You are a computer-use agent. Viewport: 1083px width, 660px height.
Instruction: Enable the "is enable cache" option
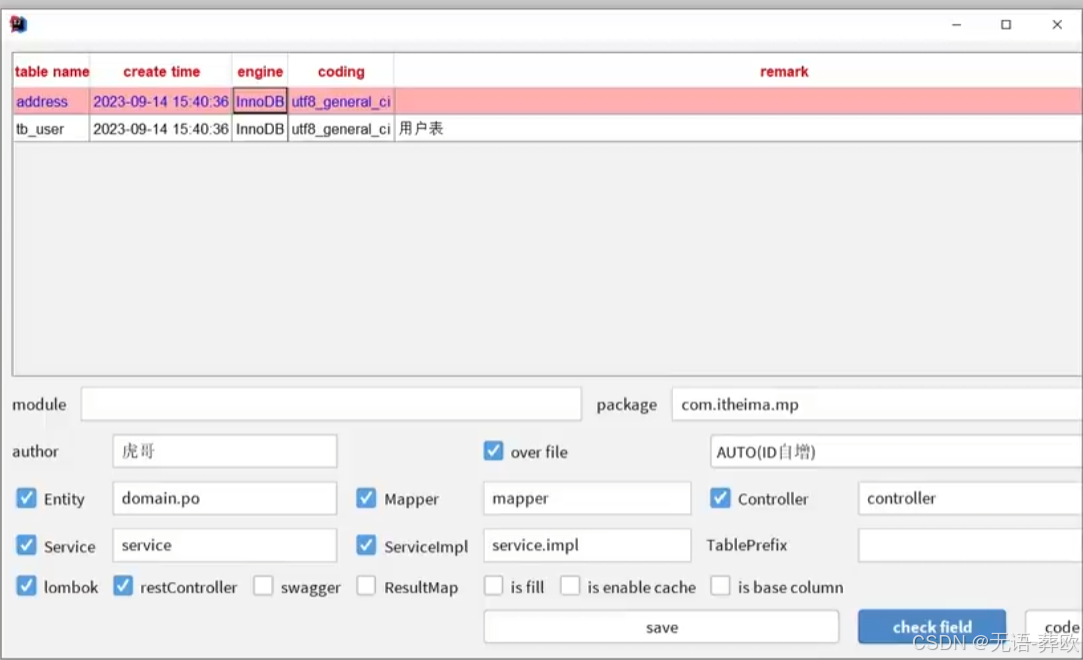tap(570, 587)
